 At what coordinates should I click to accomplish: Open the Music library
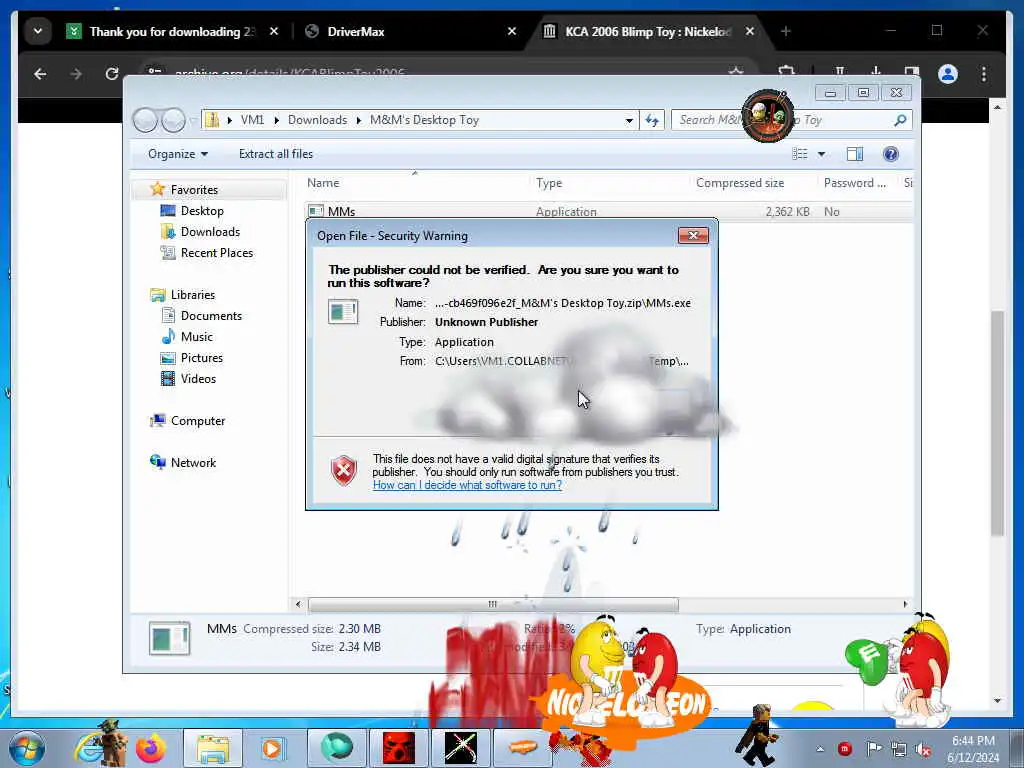(x=197, y=337)
